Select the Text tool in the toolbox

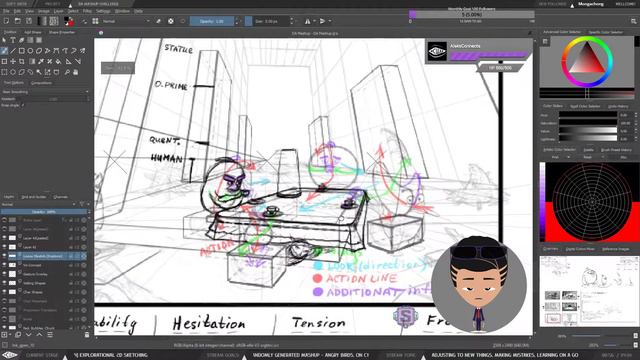[x=13, y=40]
